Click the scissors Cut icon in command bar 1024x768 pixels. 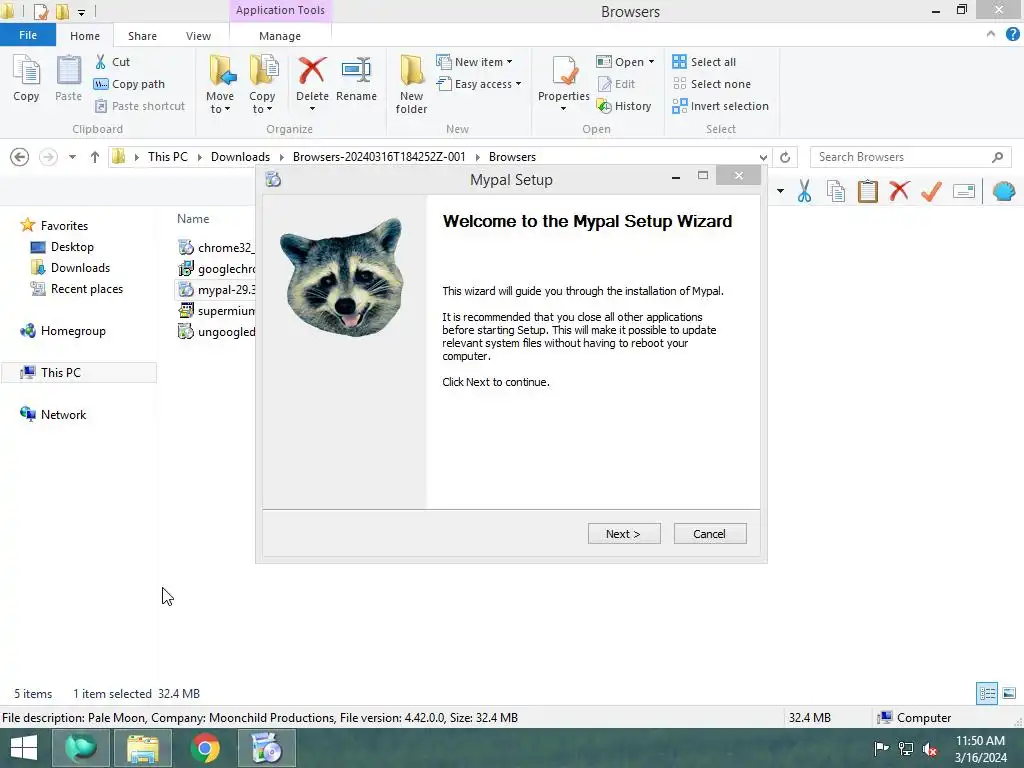(x=805, y=191)
